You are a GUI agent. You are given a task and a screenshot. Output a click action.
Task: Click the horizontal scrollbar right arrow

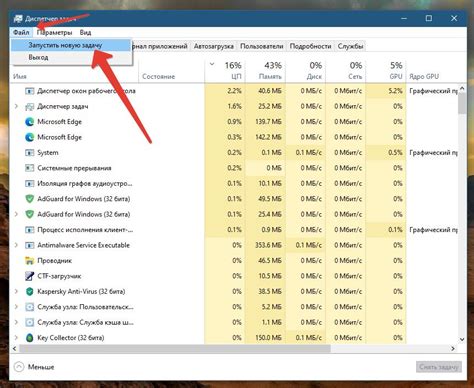[453, 349]
